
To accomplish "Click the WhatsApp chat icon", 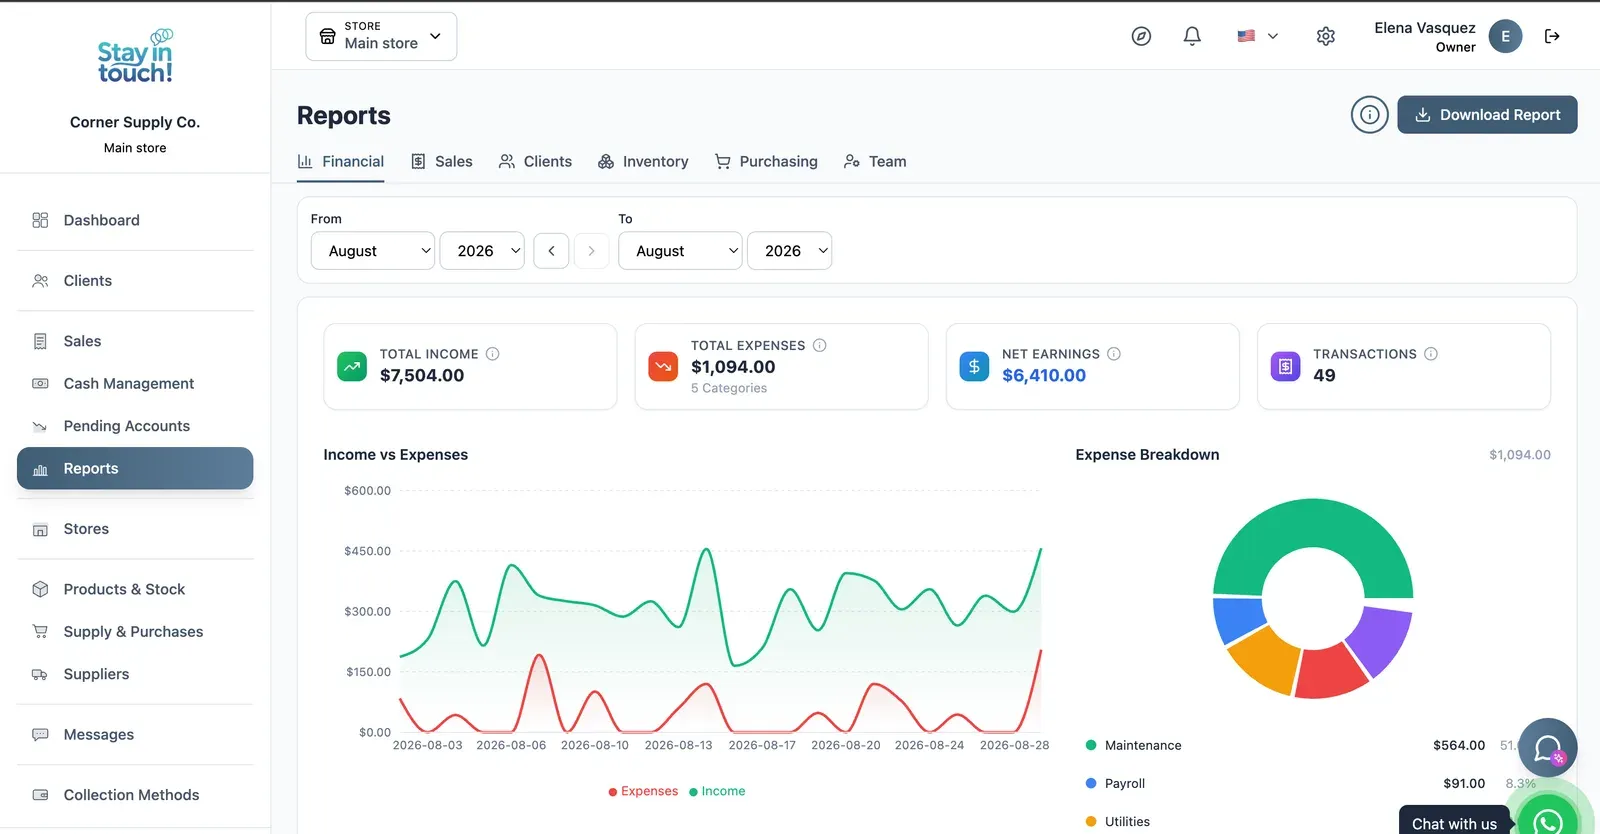I will pos(1548,820).
